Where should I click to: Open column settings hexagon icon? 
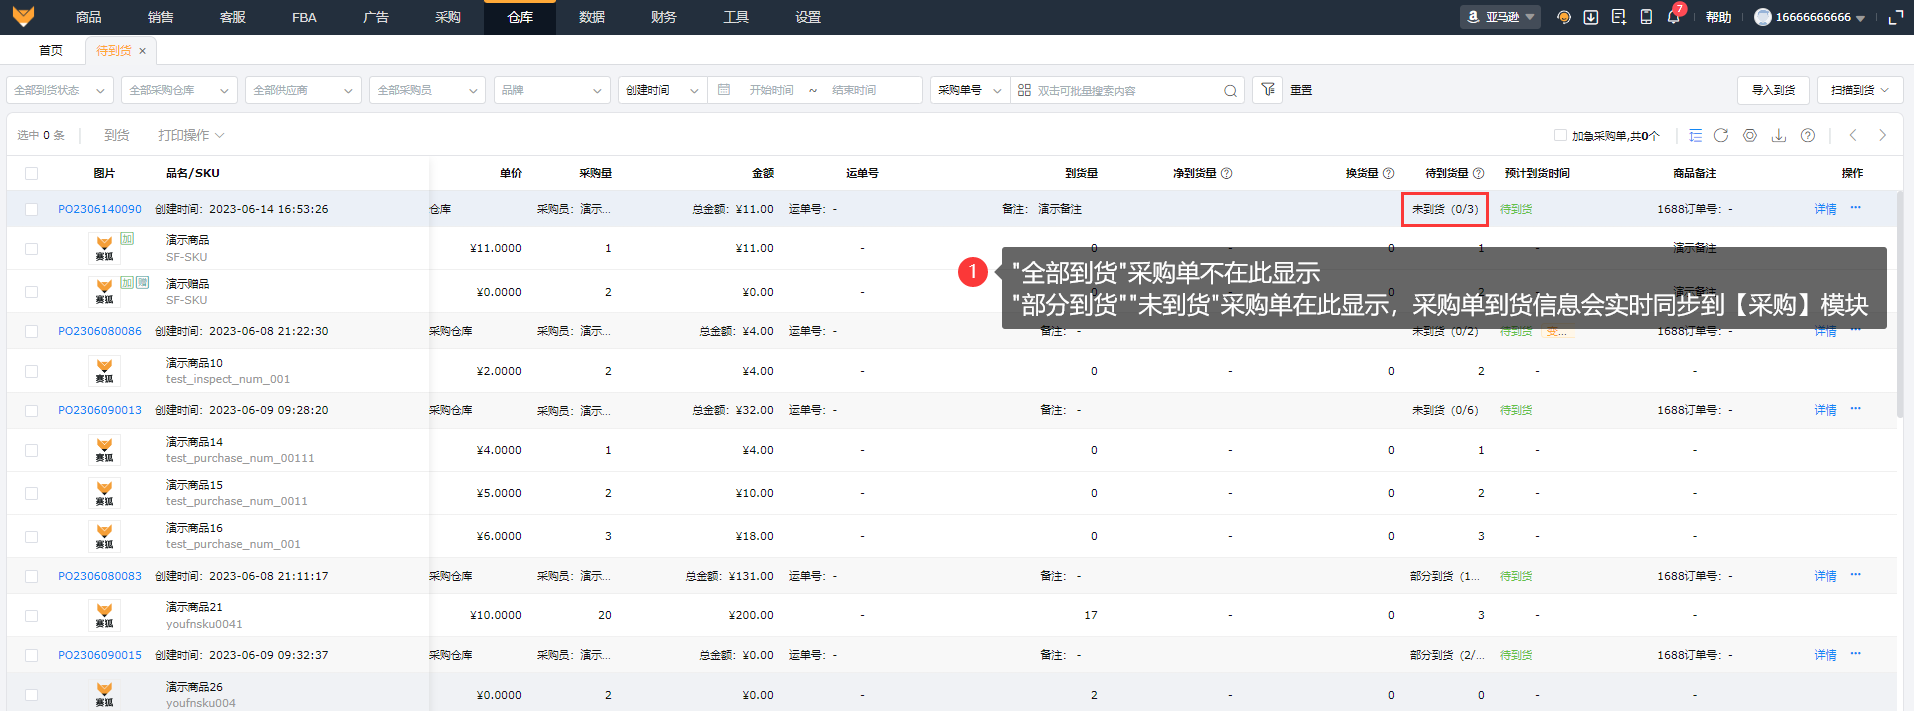click(x=1750, y=135)
